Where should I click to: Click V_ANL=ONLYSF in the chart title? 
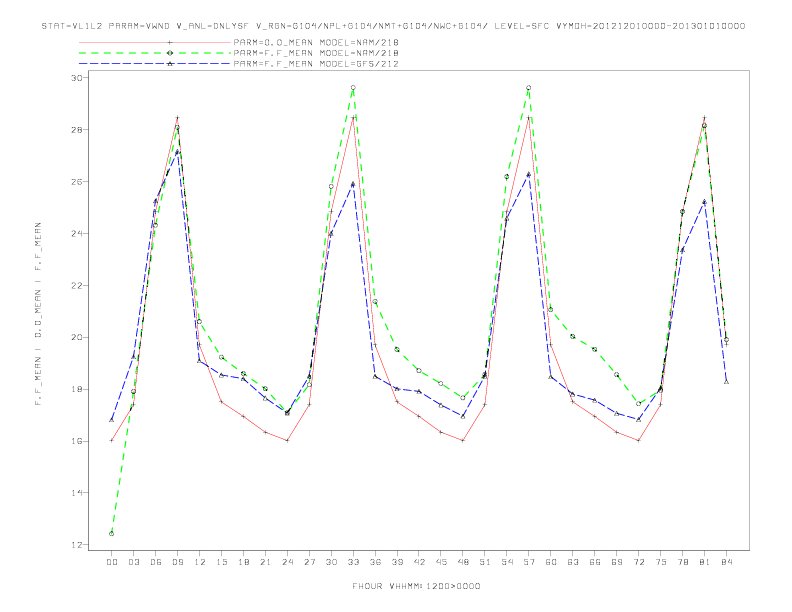coord(213,26)
